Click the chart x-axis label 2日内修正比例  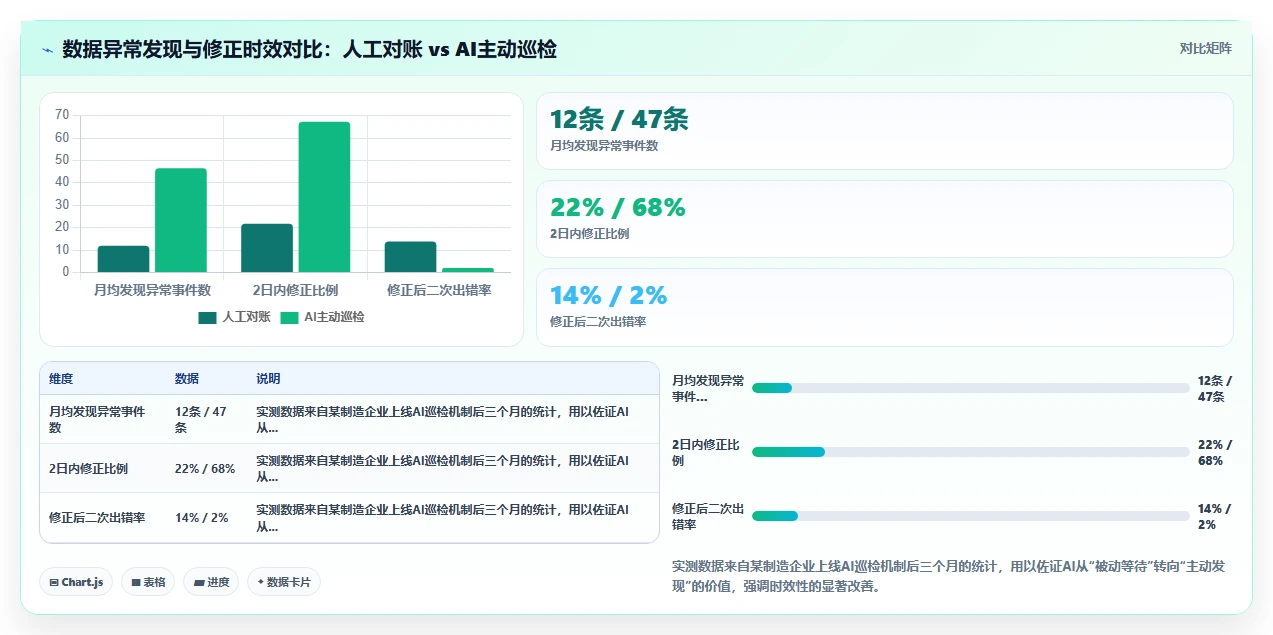(x=295, y=290)
